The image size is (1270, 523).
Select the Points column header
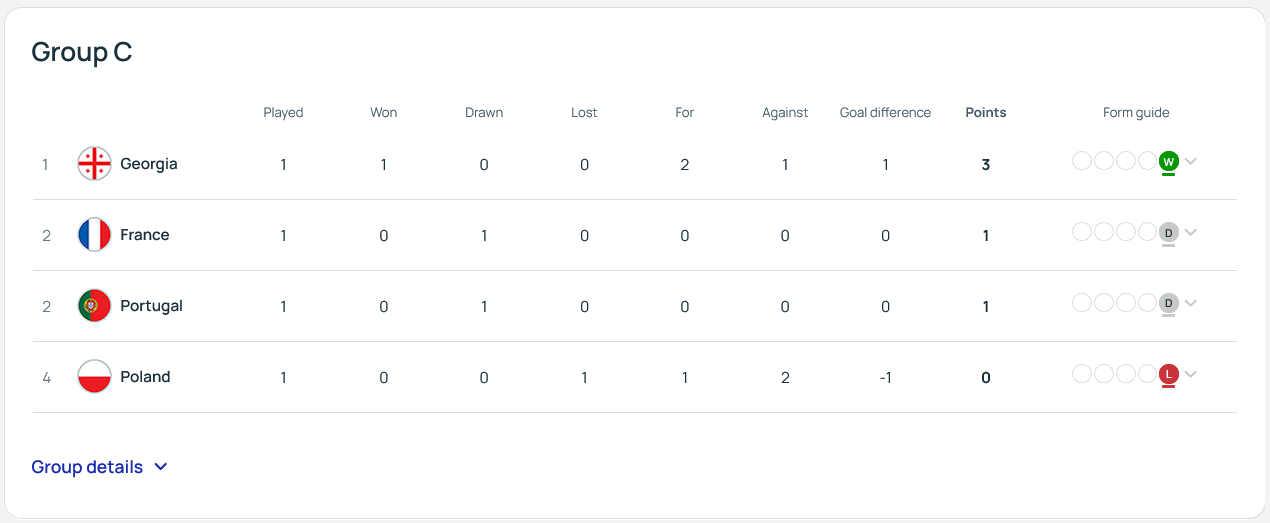click(x=986, y=113)
